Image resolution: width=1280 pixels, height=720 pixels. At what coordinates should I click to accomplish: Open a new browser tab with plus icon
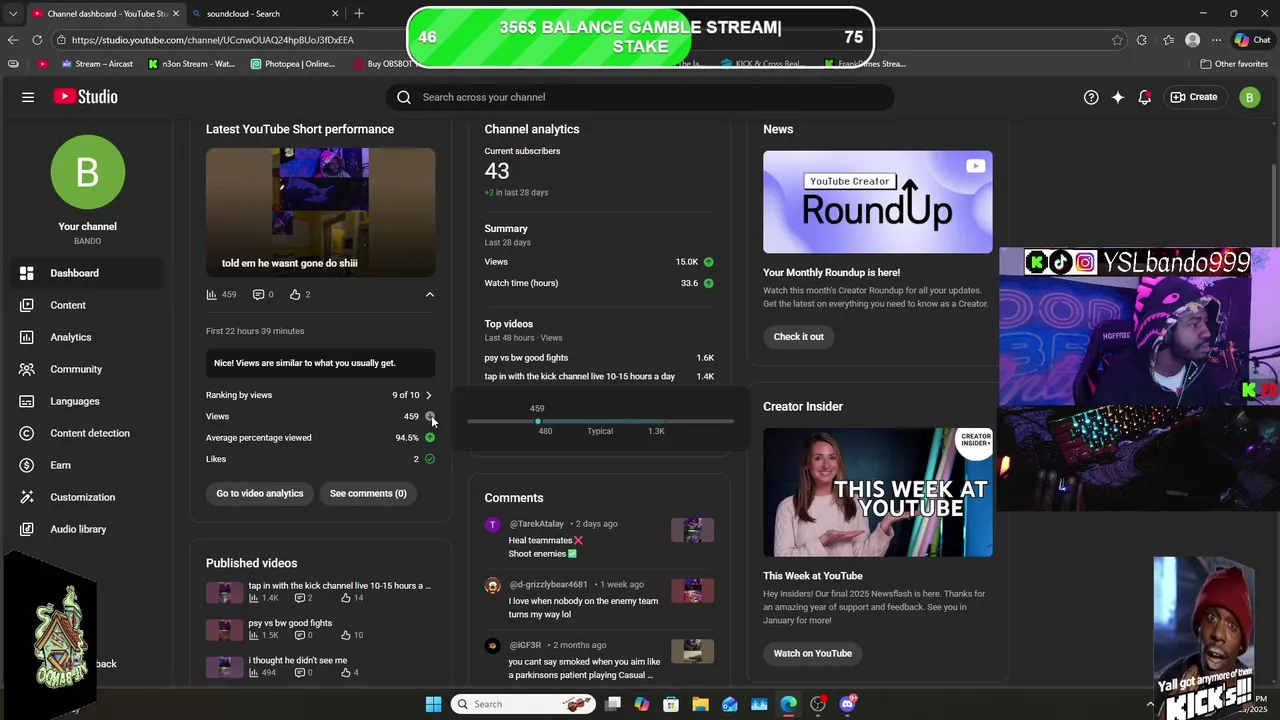pyautogui.click(x=359, y=13)
